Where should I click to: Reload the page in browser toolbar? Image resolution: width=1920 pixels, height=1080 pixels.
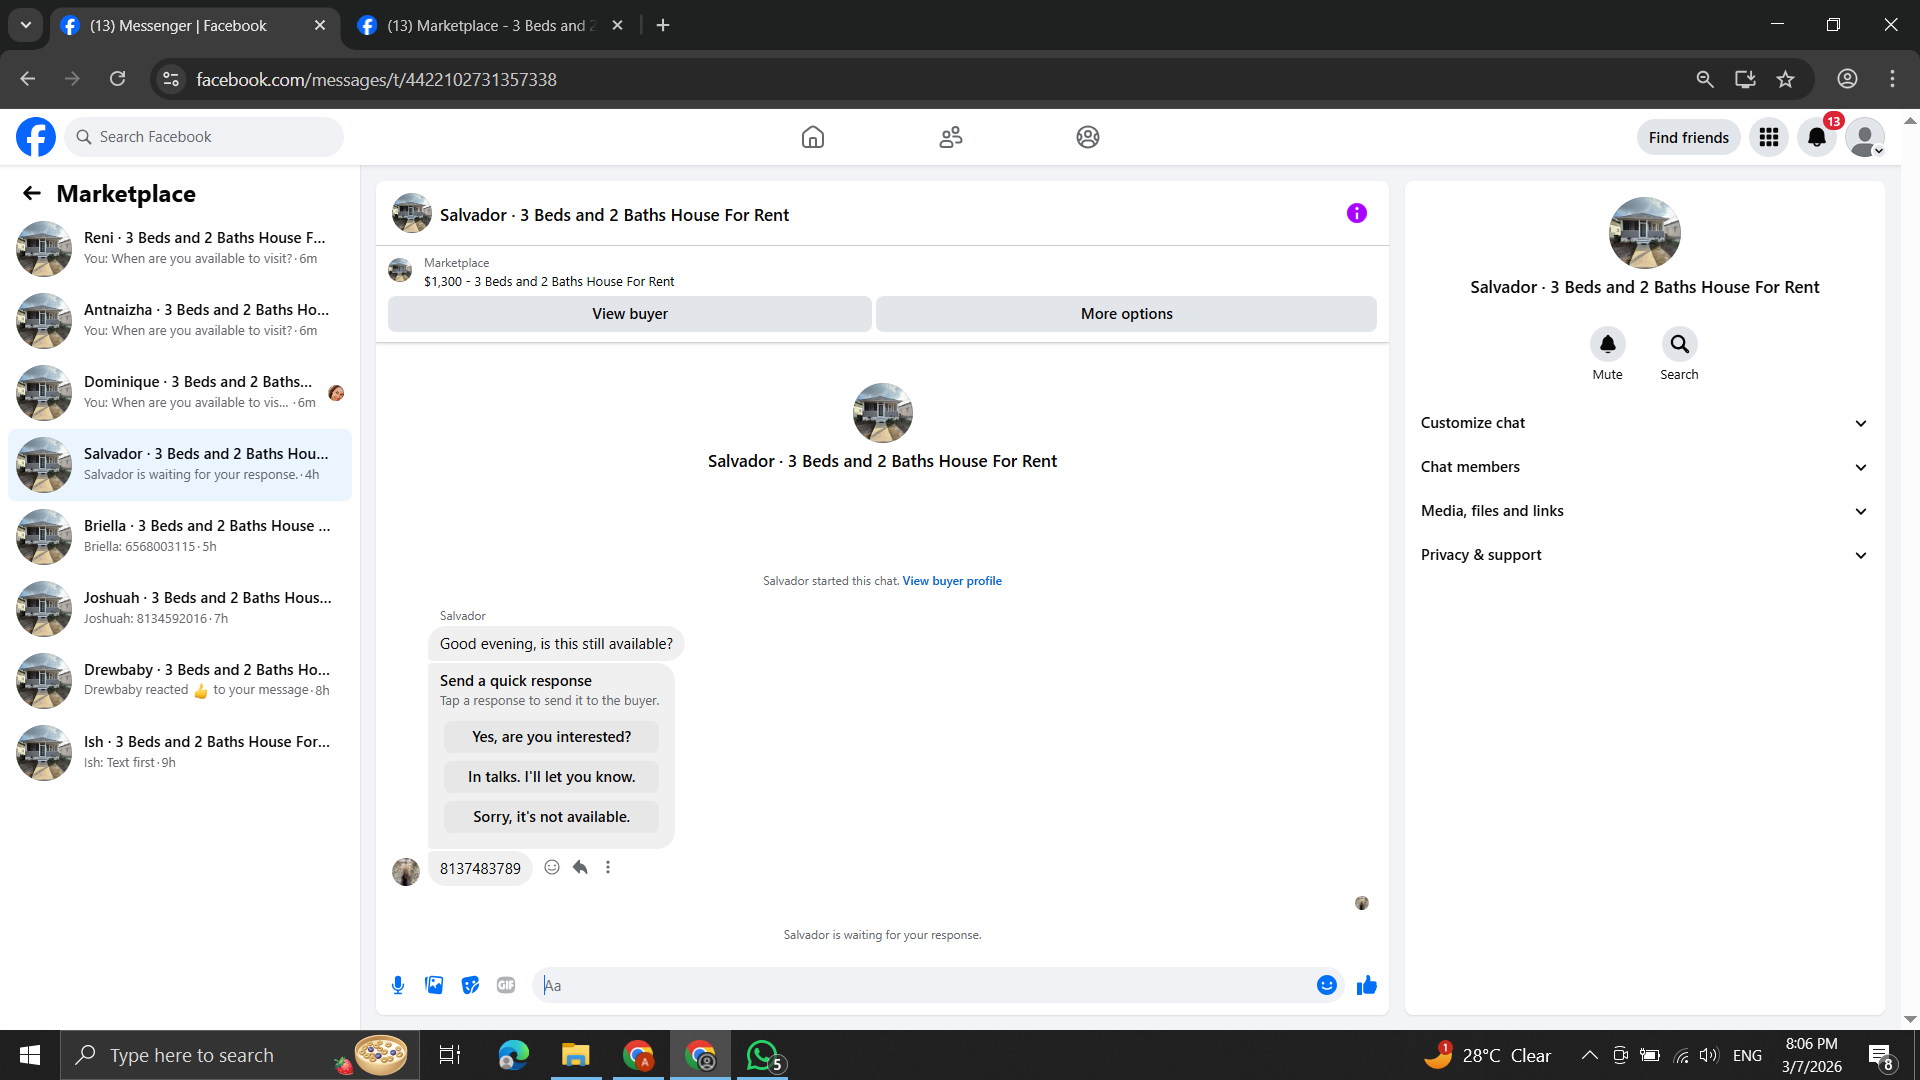click(x=118, y=79)
